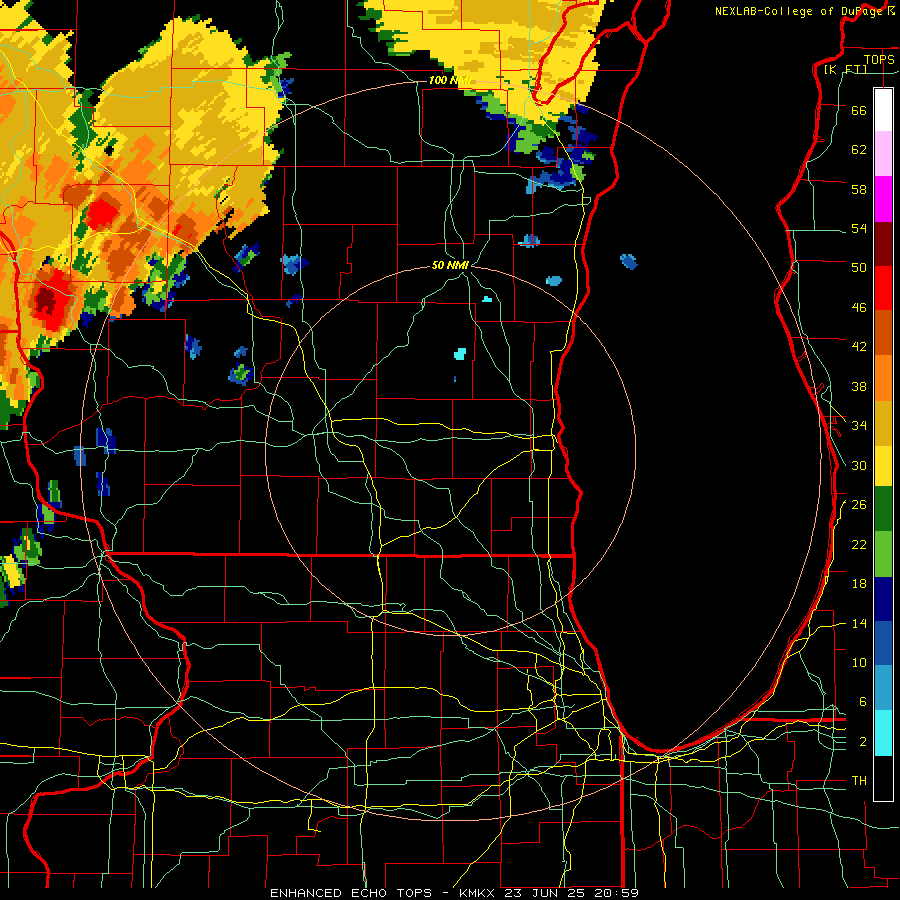Select the "26" scale label
Image resolution: width=900 pixels, height=900 pixels.
pyautogui.click(x=859, y=505)
